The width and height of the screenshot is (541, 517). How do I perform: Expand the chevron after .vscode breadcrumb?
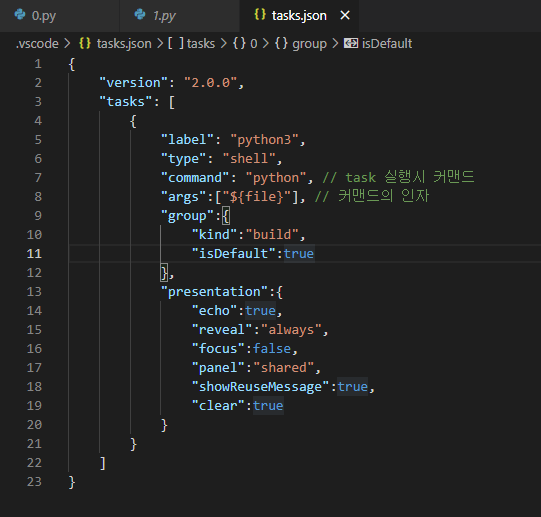click(x=68, y=43)
